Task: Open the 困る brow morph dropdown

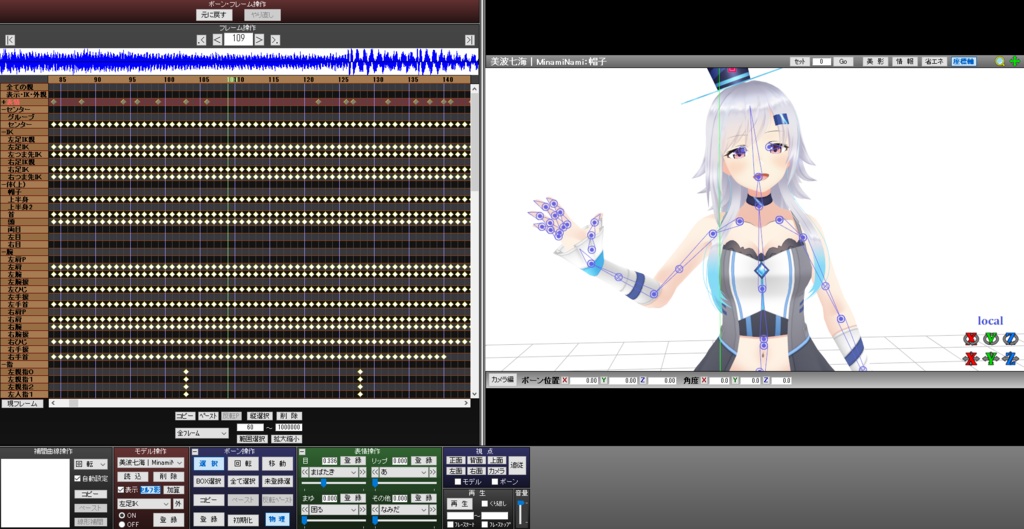Action: tap(334, 509)
